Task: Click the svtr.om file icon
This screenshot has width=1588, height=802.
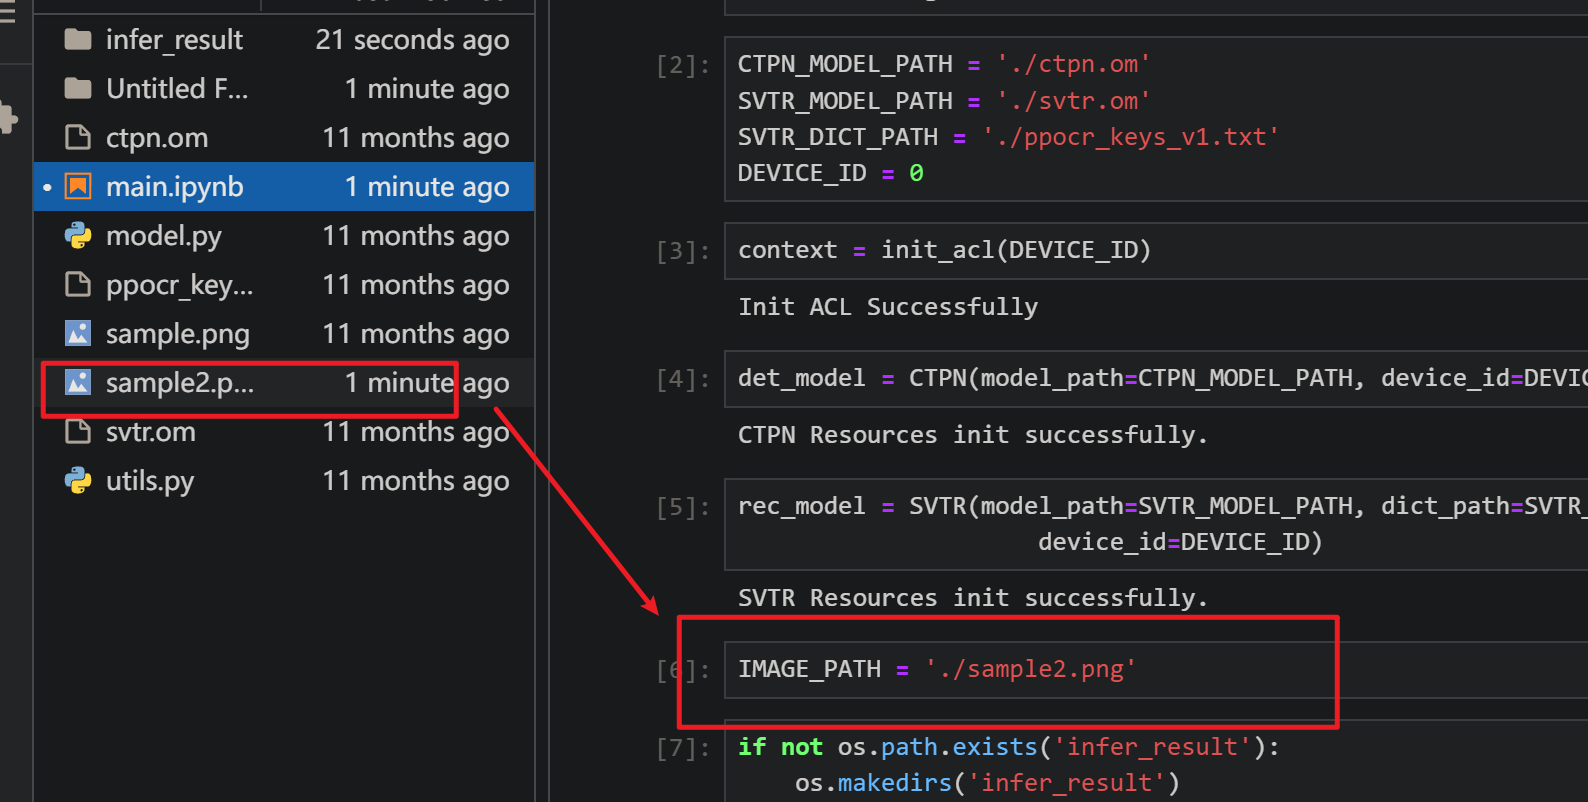Action: click(x=78, y=431)
